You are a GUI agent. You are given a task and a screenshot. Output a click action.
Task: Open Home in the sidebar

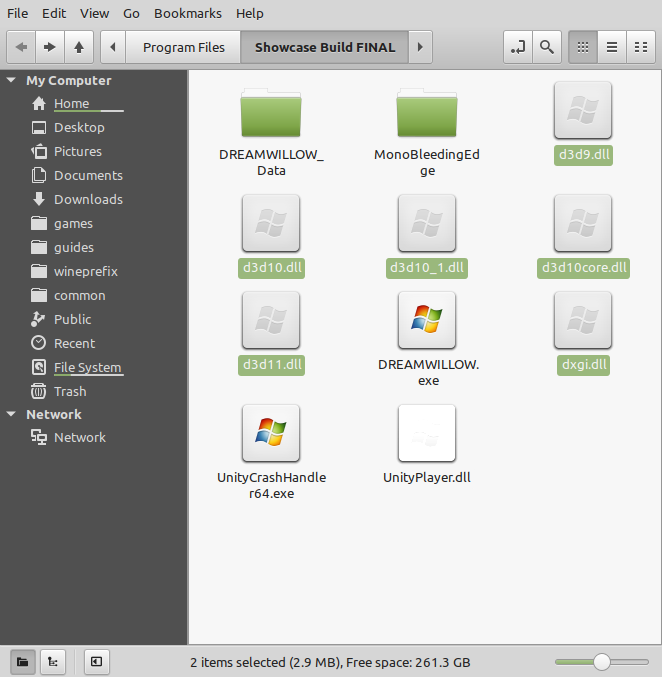[x=94, y=104]
